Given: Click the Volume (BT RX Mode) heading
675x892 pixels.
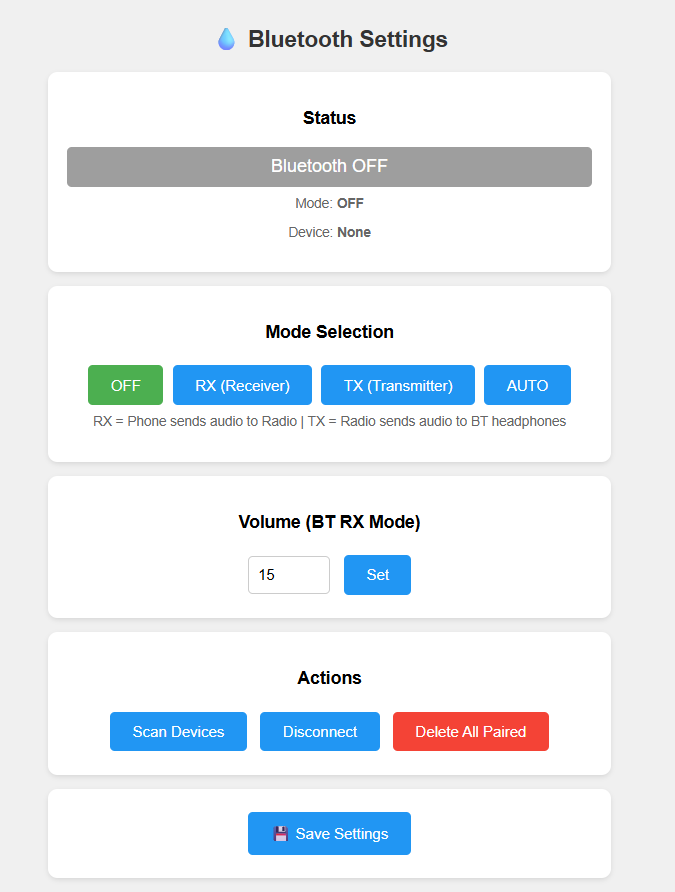Looking at the screenshot, I should (x=329, y=522).
